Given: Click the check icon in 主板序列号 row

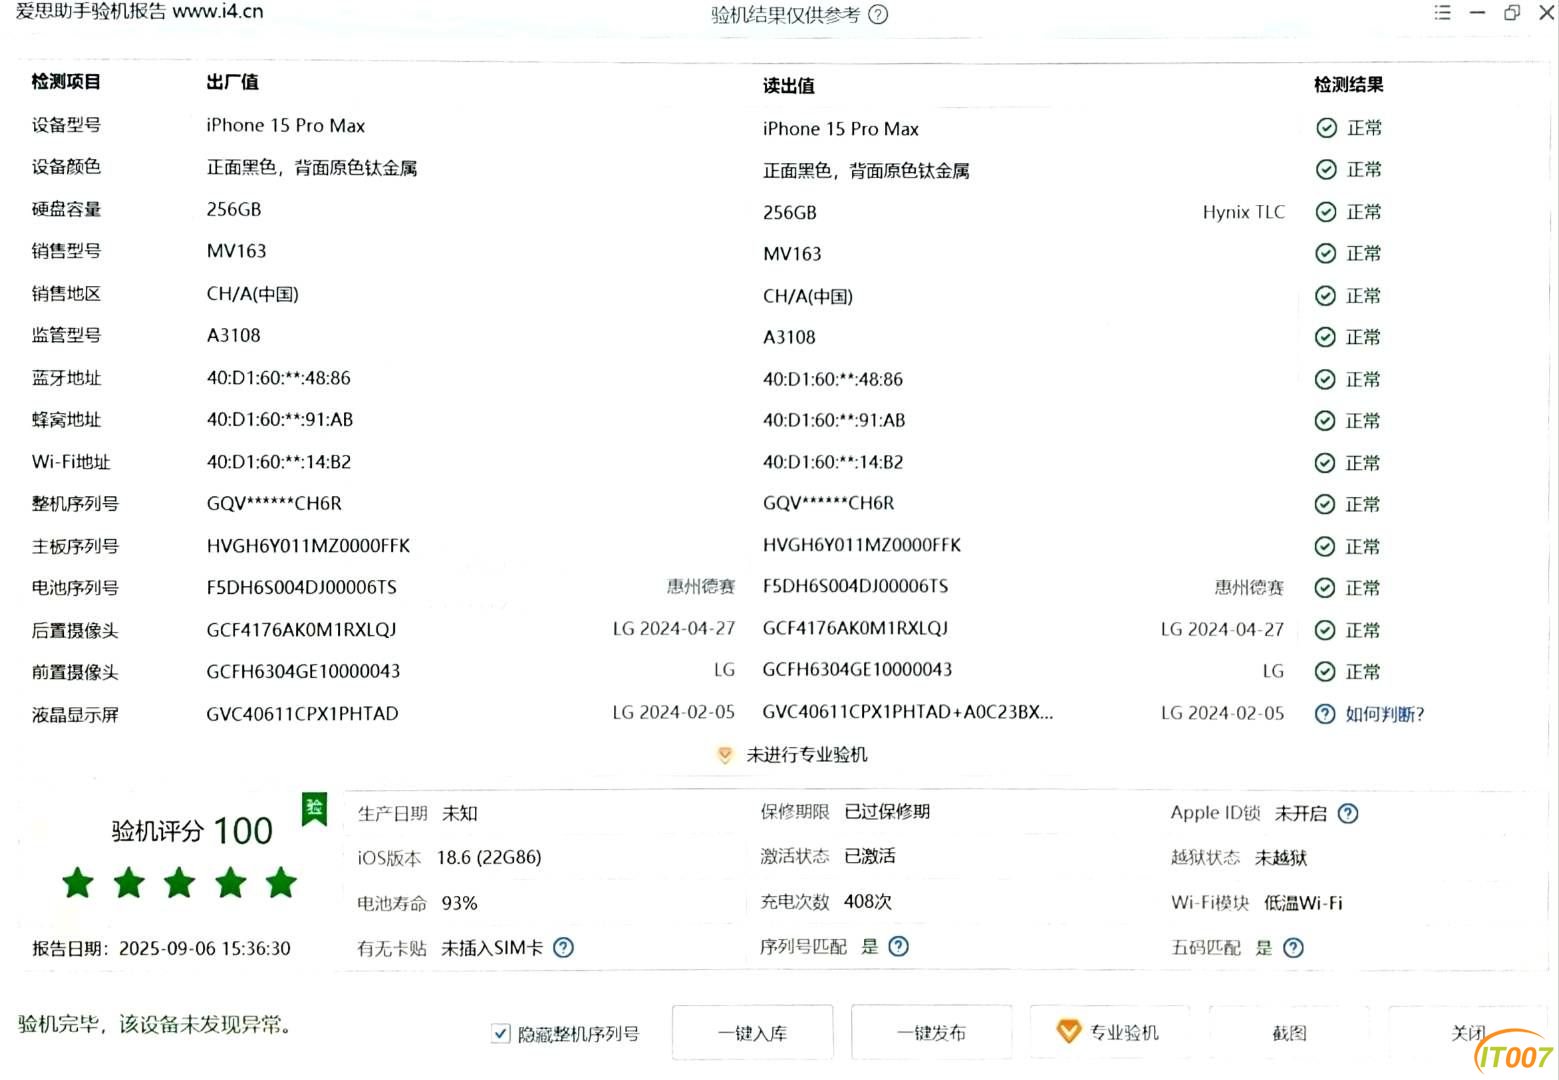Looking at the screenshot, I should pyautogui.click(x=1325, y=546).
